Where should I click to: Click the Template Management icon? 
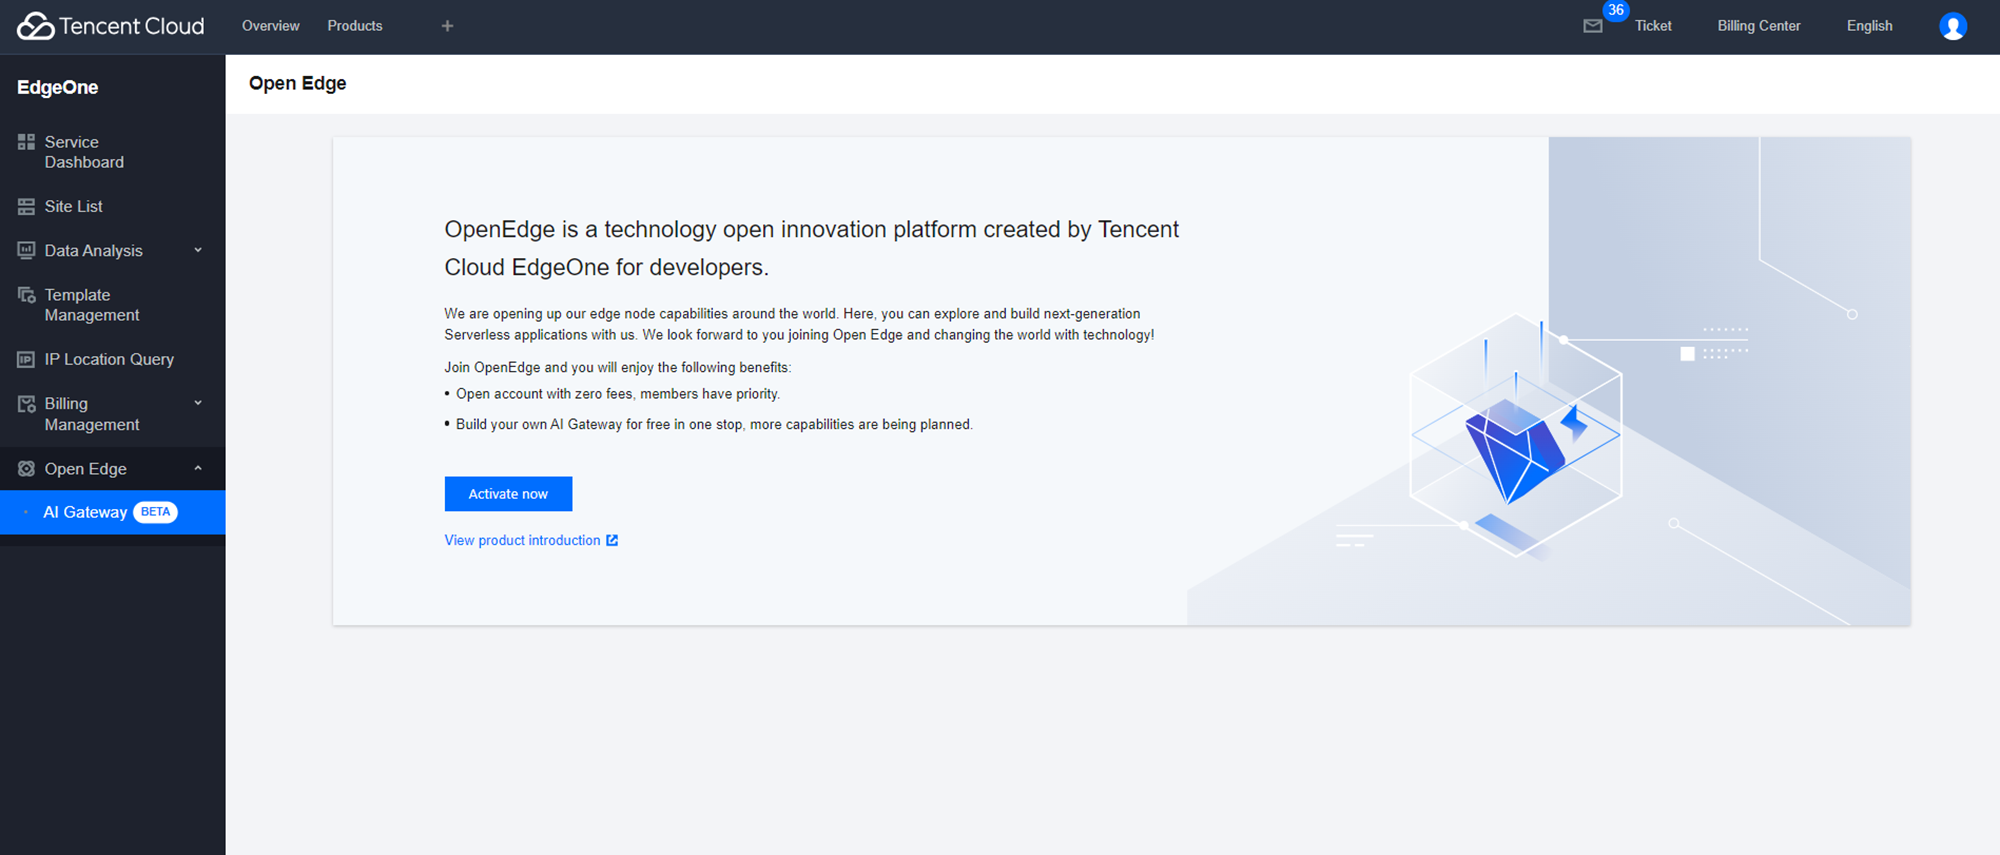point(26,295)
